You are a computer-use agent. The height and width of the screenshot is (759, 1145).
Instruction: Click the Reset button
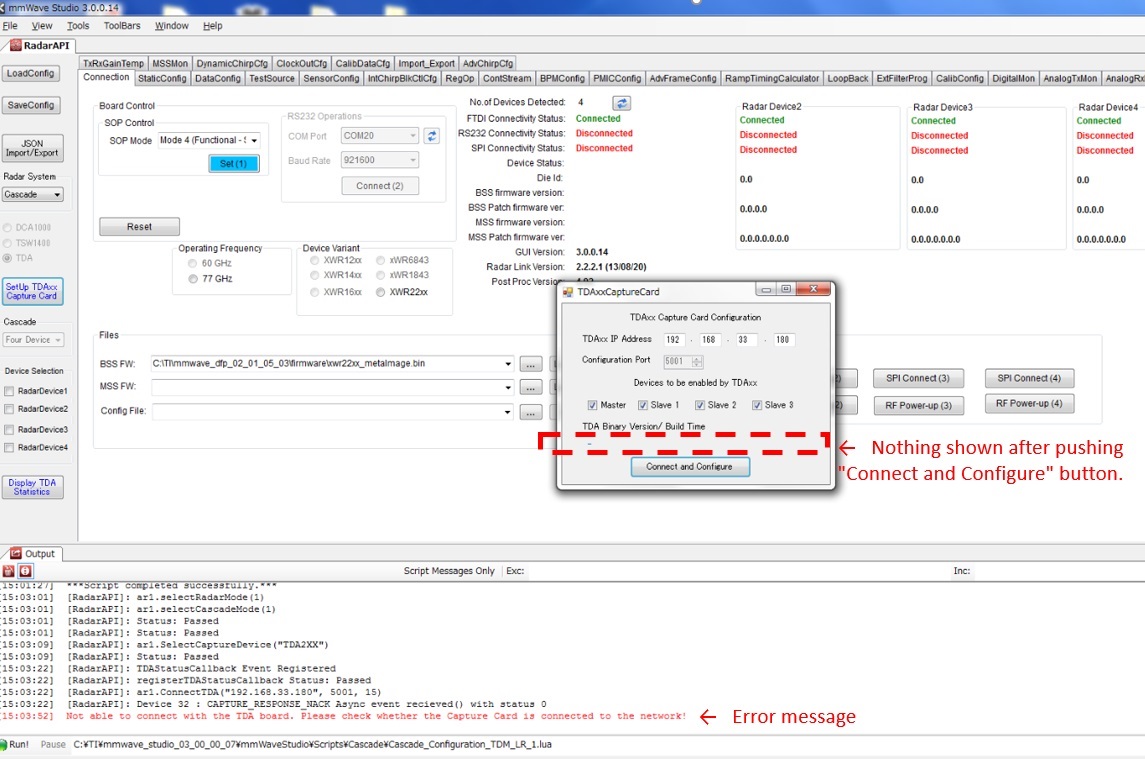pos(139,227)
